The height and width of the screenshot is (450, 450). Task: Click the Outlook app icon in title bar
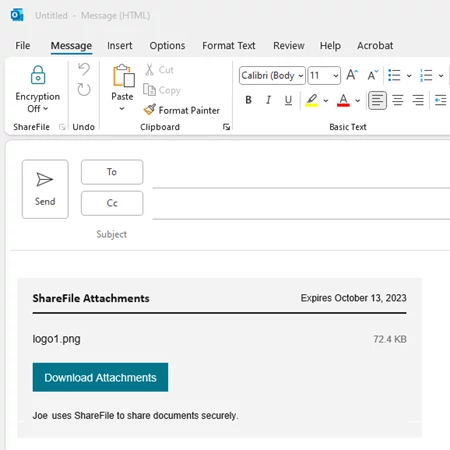tap(17, 15)
